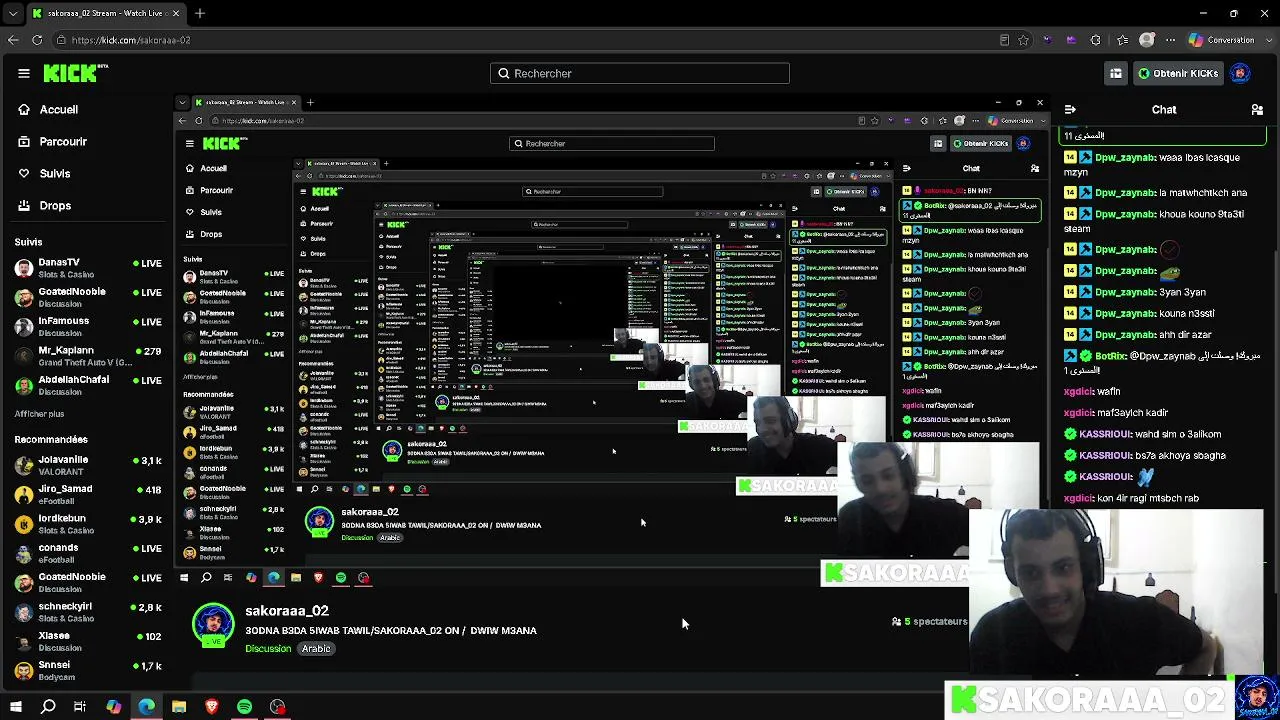The width and height of the screenshot is (1280, 720).
Task: Open the browser's three-dot settings menu
Action: [x=1171, y=40]
